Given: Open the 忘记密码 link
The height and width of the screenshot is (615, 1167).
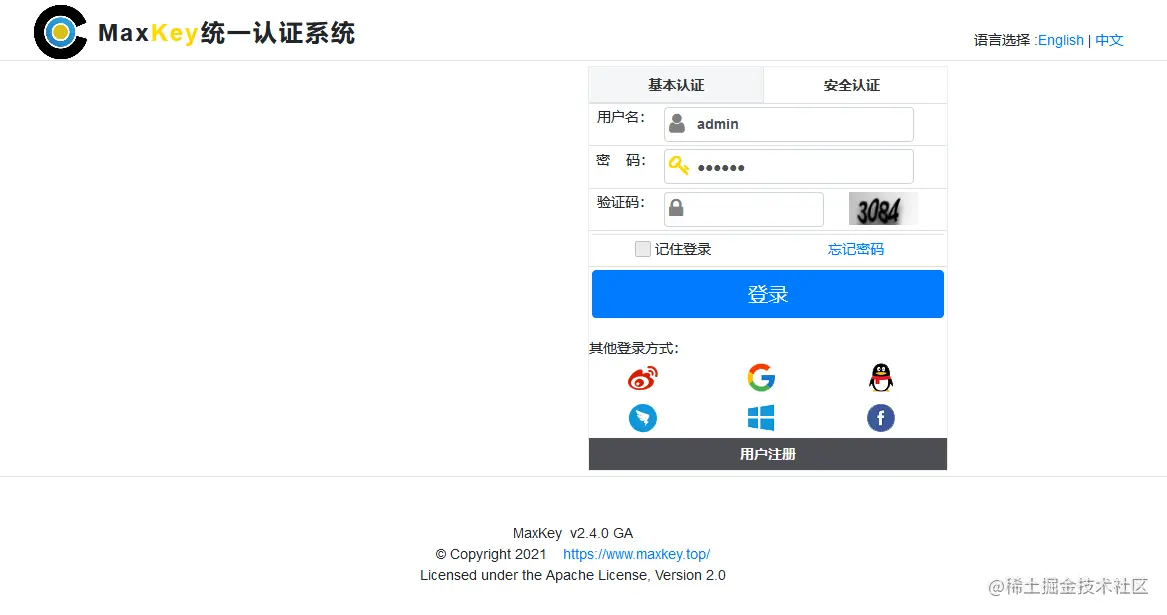Looking at the screenshot, I should pyautogui.click(x=855, y=249).
